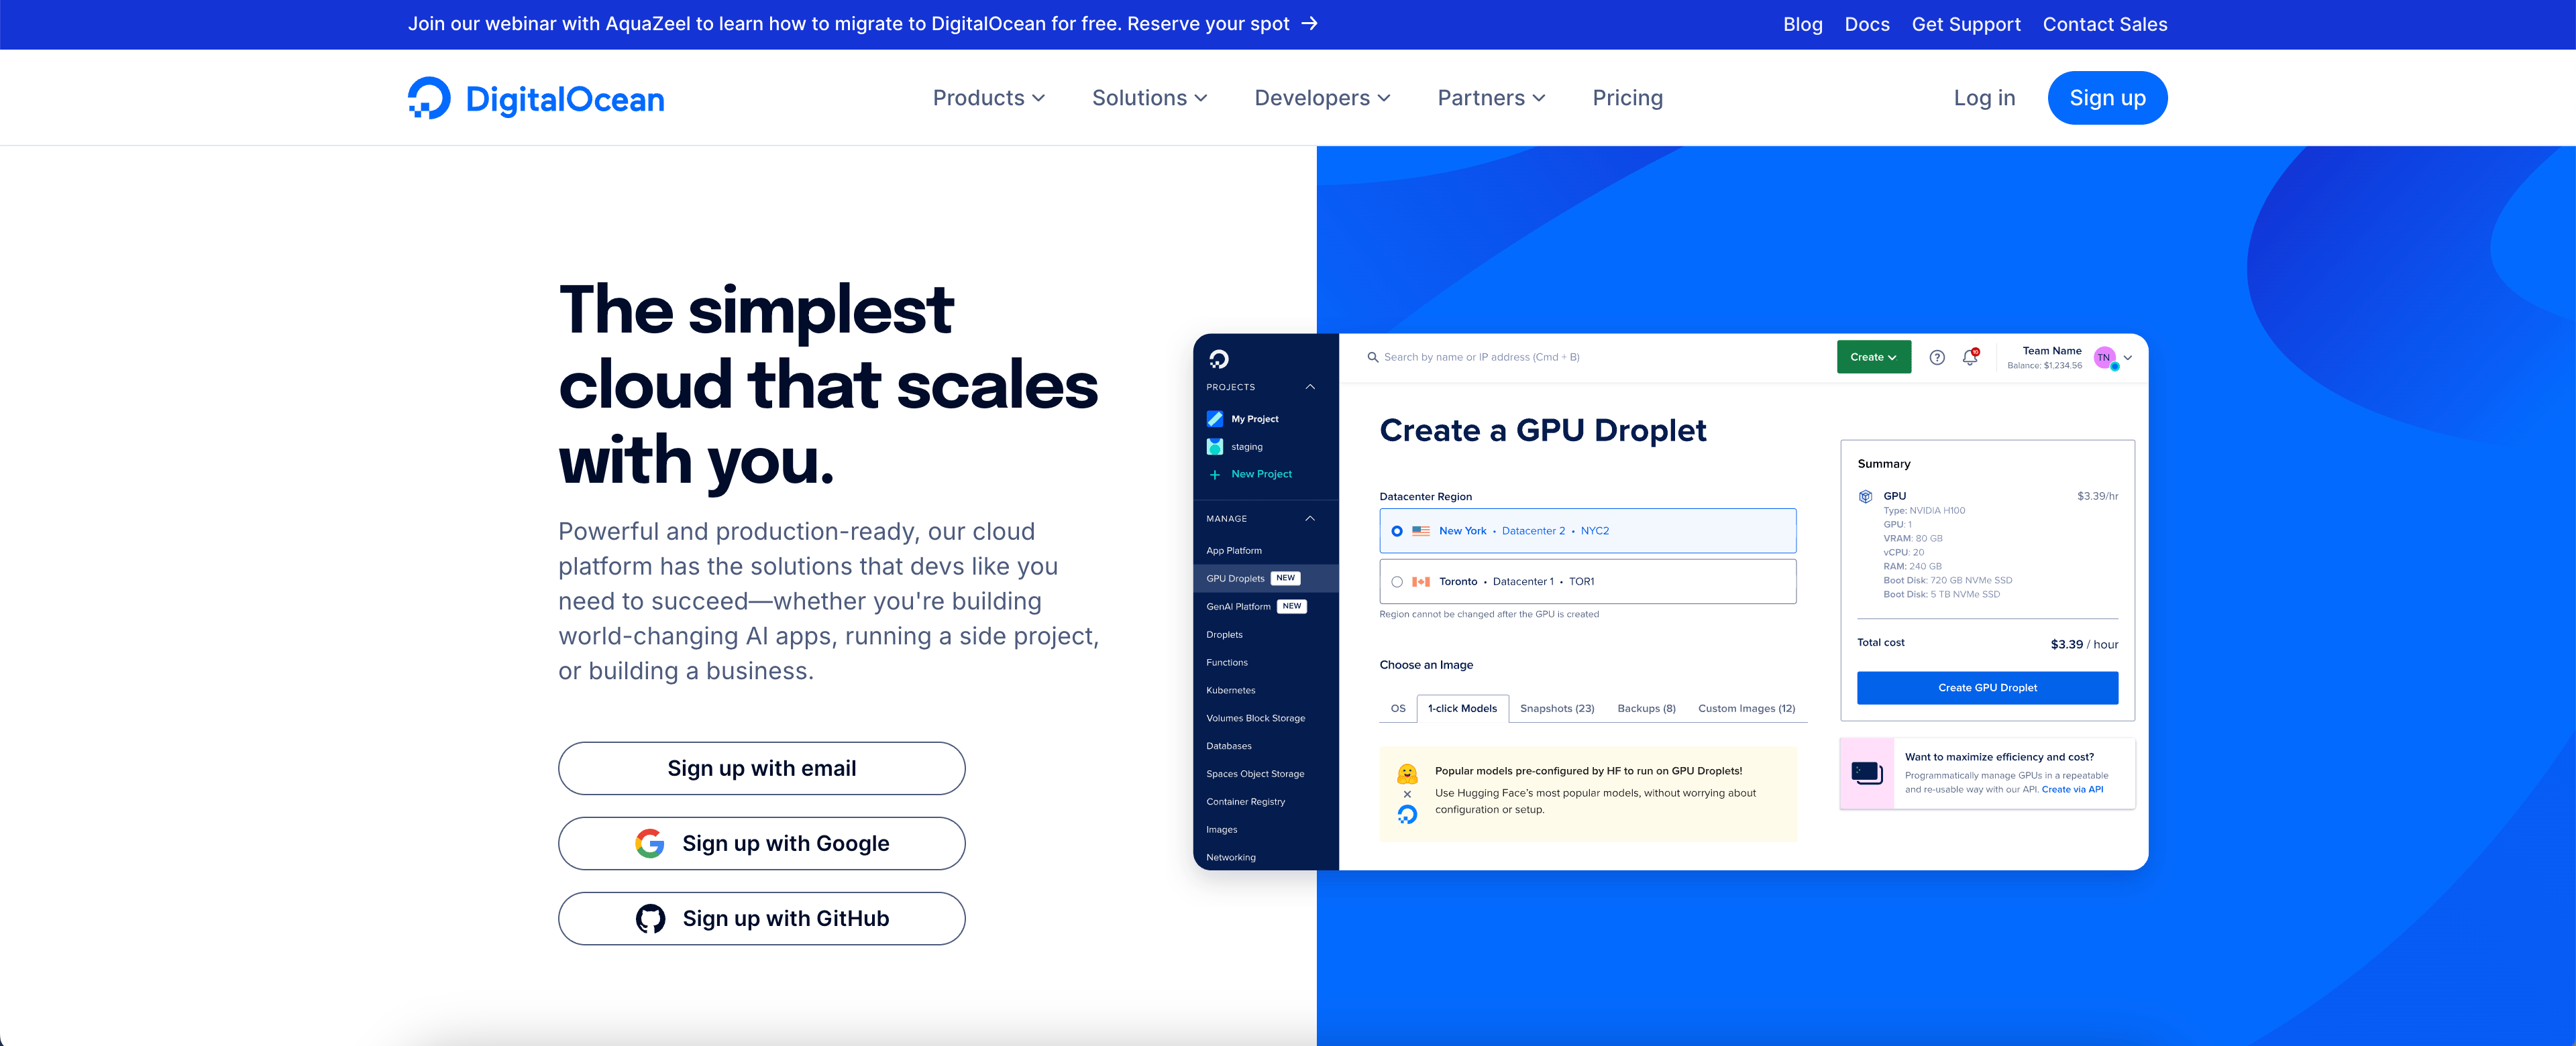The height and width of the screenshot is (1046, 2576).
Task: Click Sign up with Google button
Action: pyautogui.click(x=761, y=843)
